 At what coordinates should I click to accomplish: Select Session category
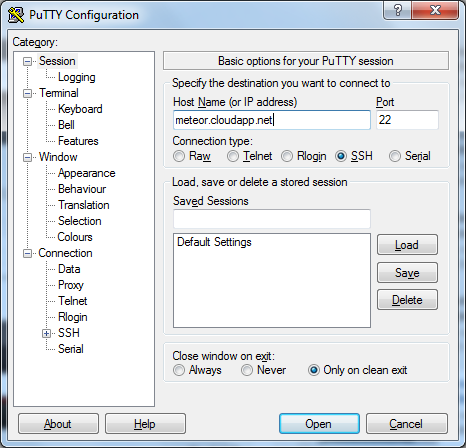pos(57,61)
